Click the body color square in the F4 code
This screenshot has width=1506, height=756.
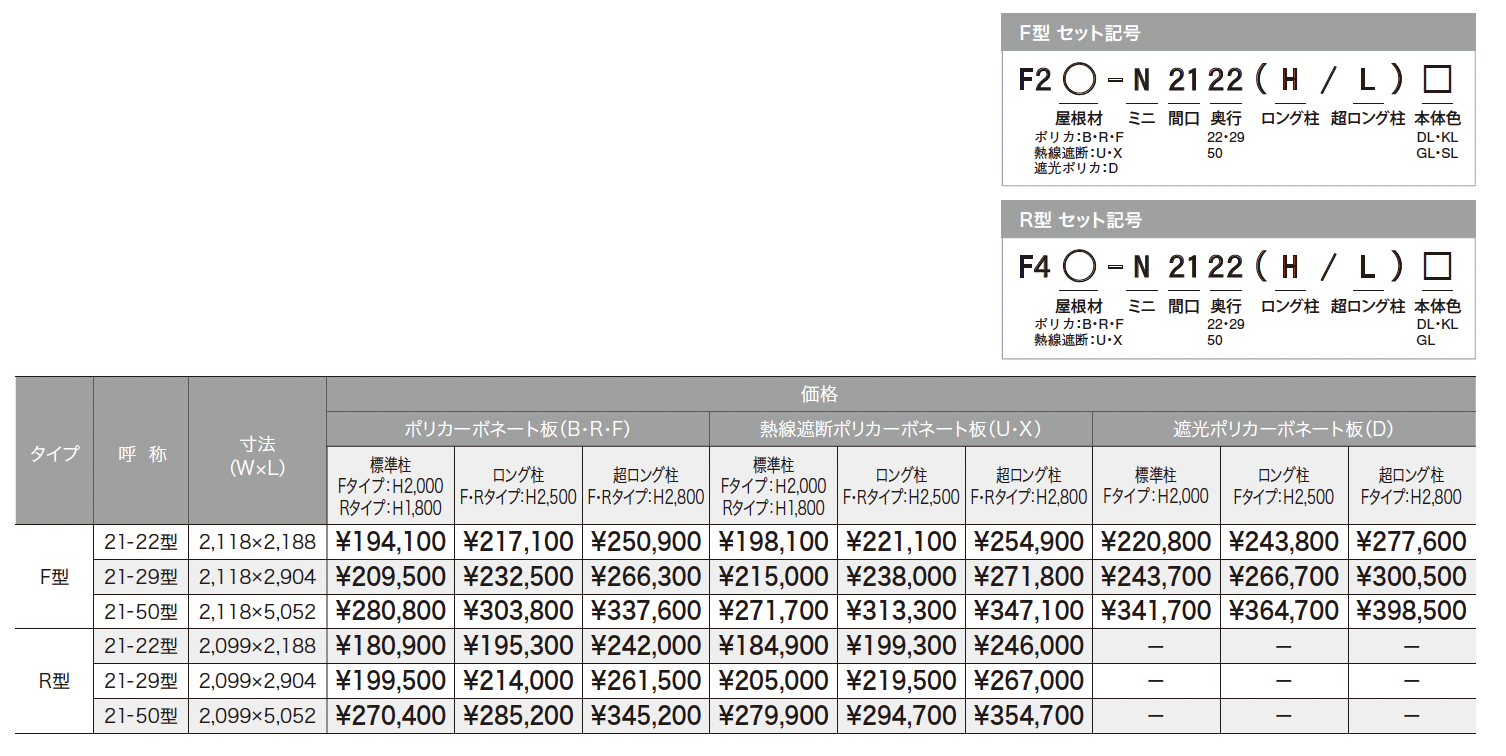pyautogui.click(x=1437, y=267)
